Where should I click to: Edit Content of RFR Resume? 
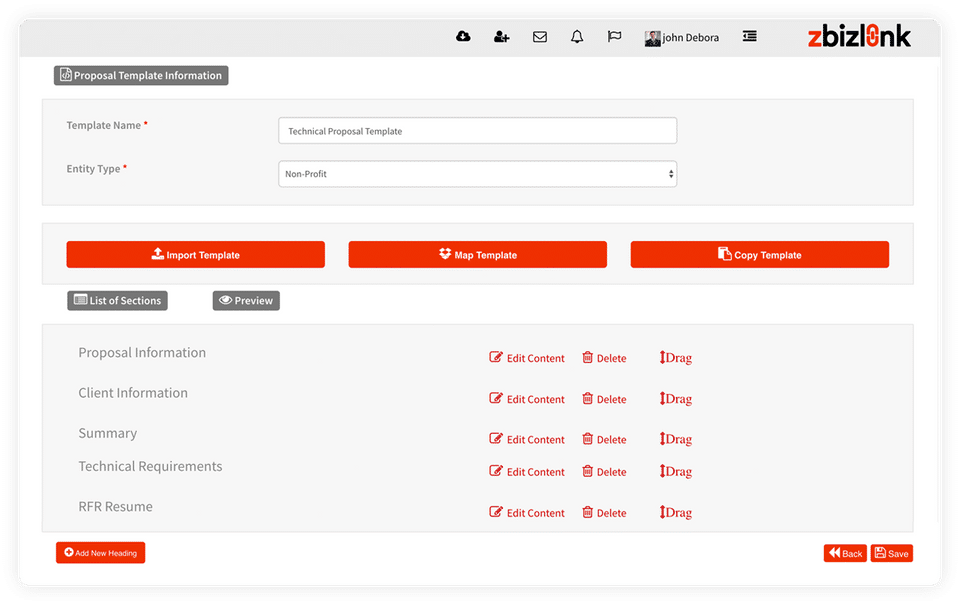[x=527, y=513]
